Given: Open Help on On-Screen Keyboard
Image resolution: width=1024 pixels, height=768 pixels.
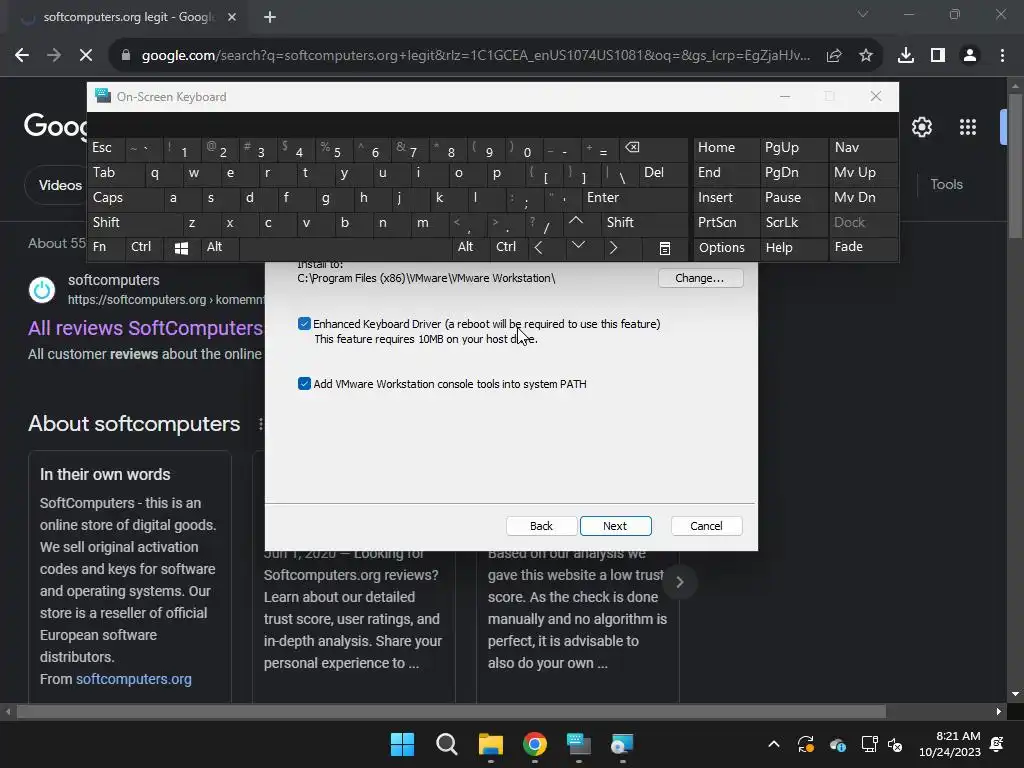Looking at the screenshot, I should tap(793, 248).
